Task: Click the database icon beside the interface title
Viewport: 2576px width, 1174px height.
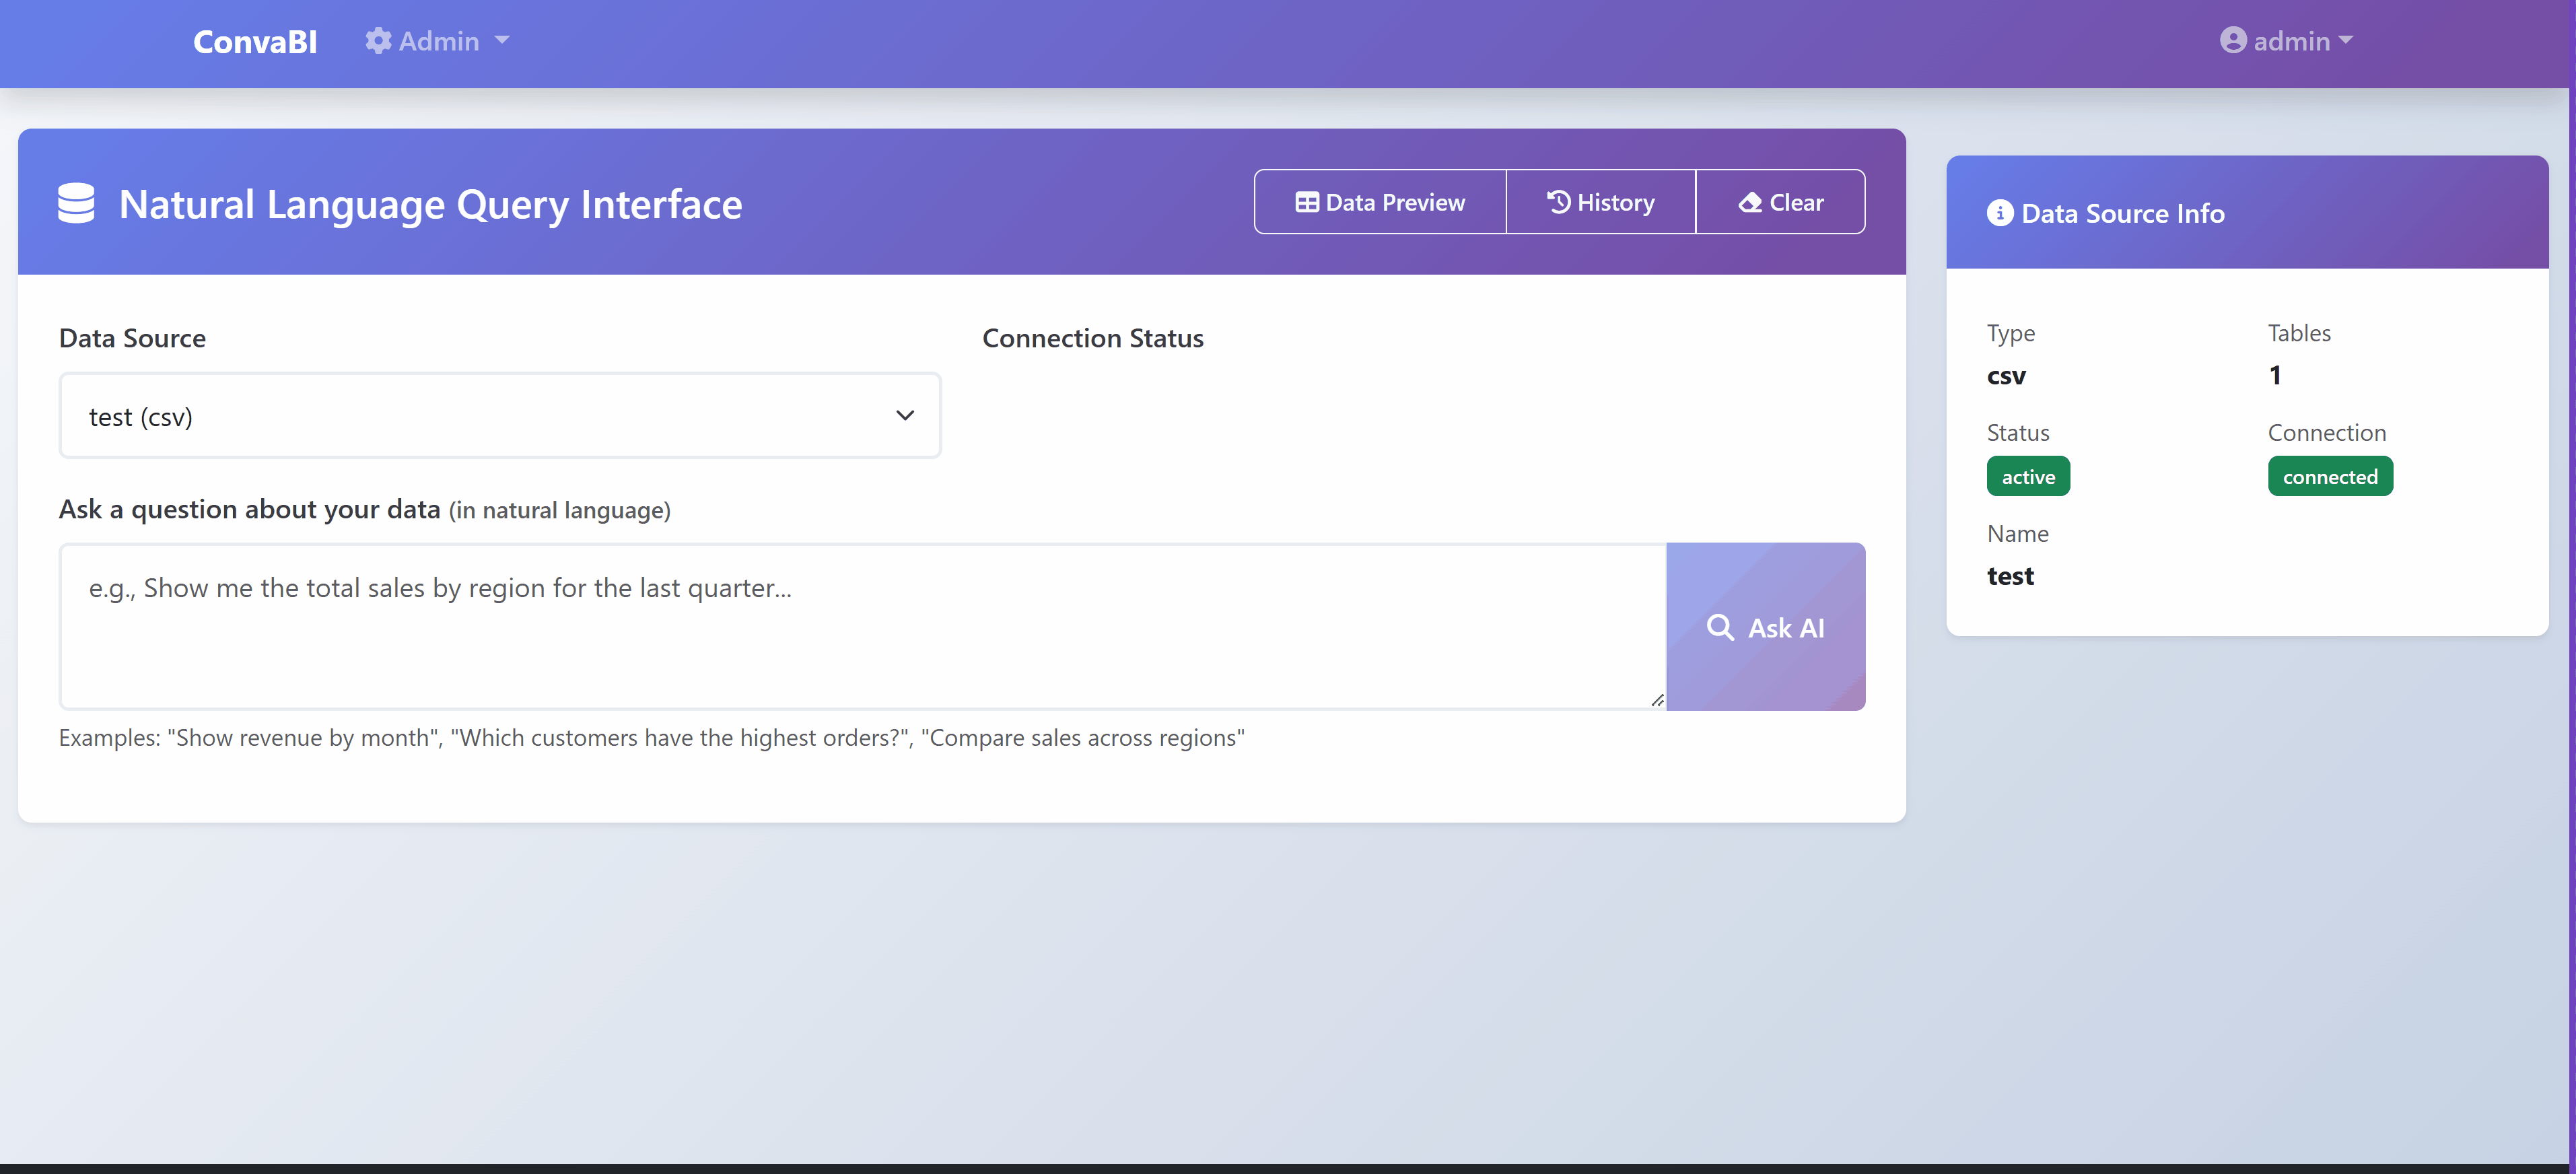Action: (76, 203)
